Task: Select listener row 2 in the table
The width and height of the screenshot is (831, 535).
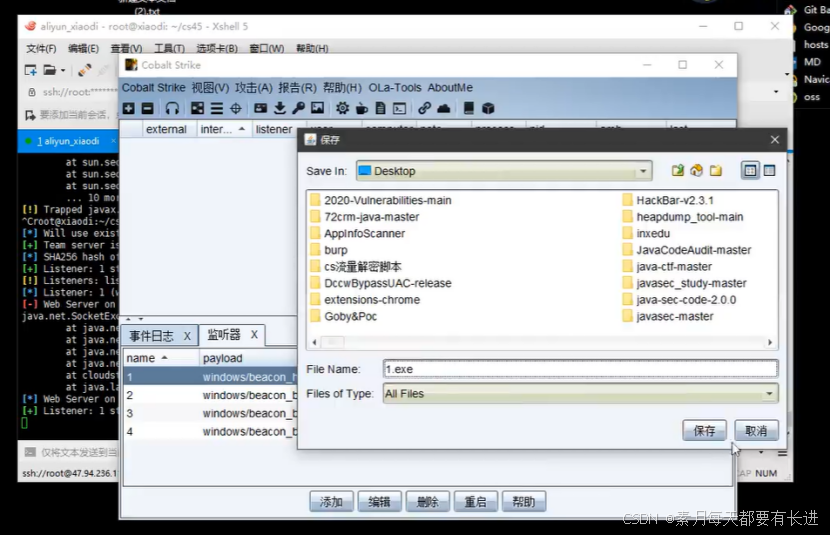Action: pyautogui.click(x=210, y=396)
